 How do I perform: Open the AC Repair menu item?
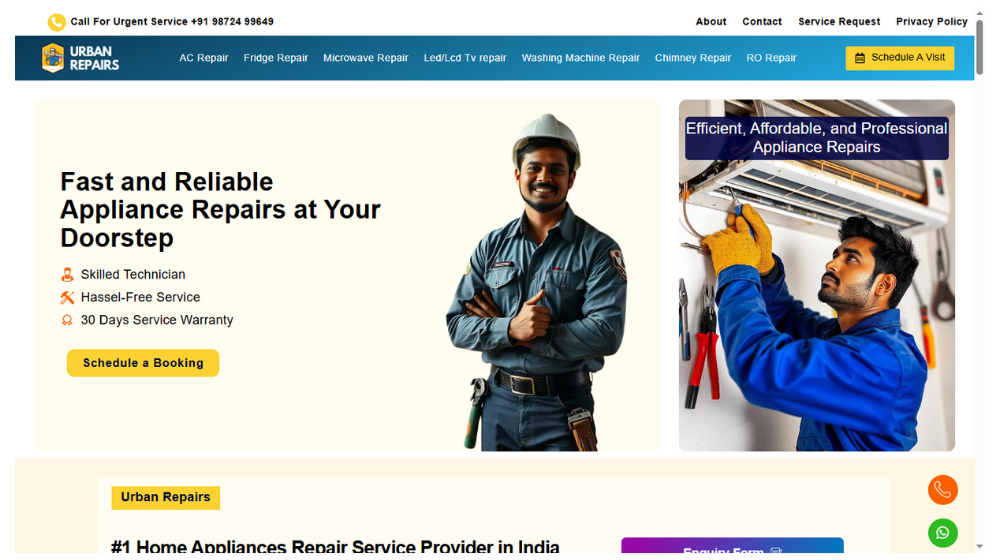click(x=203, y=58)
